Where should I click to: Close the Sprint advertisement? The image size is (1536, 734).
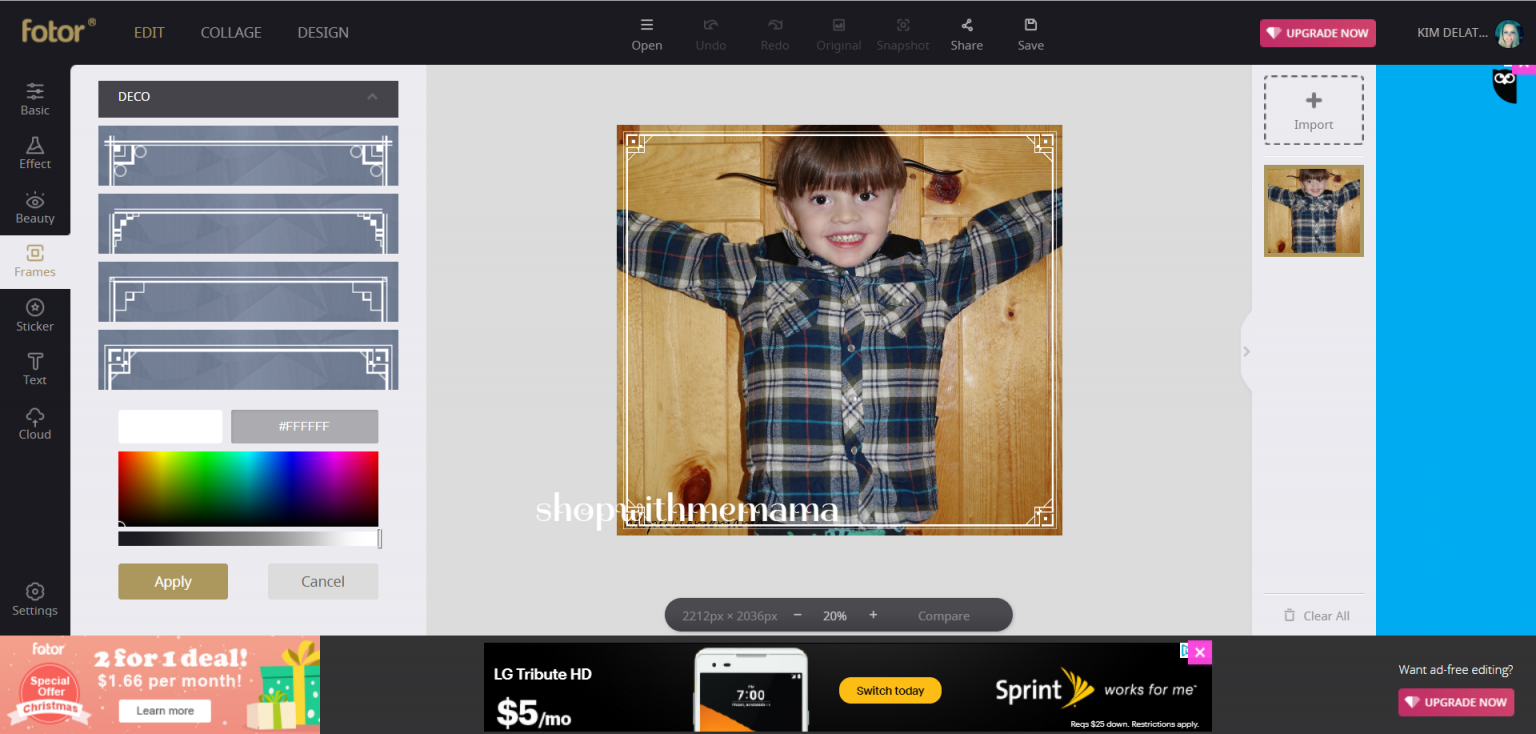click(1201, 652)
